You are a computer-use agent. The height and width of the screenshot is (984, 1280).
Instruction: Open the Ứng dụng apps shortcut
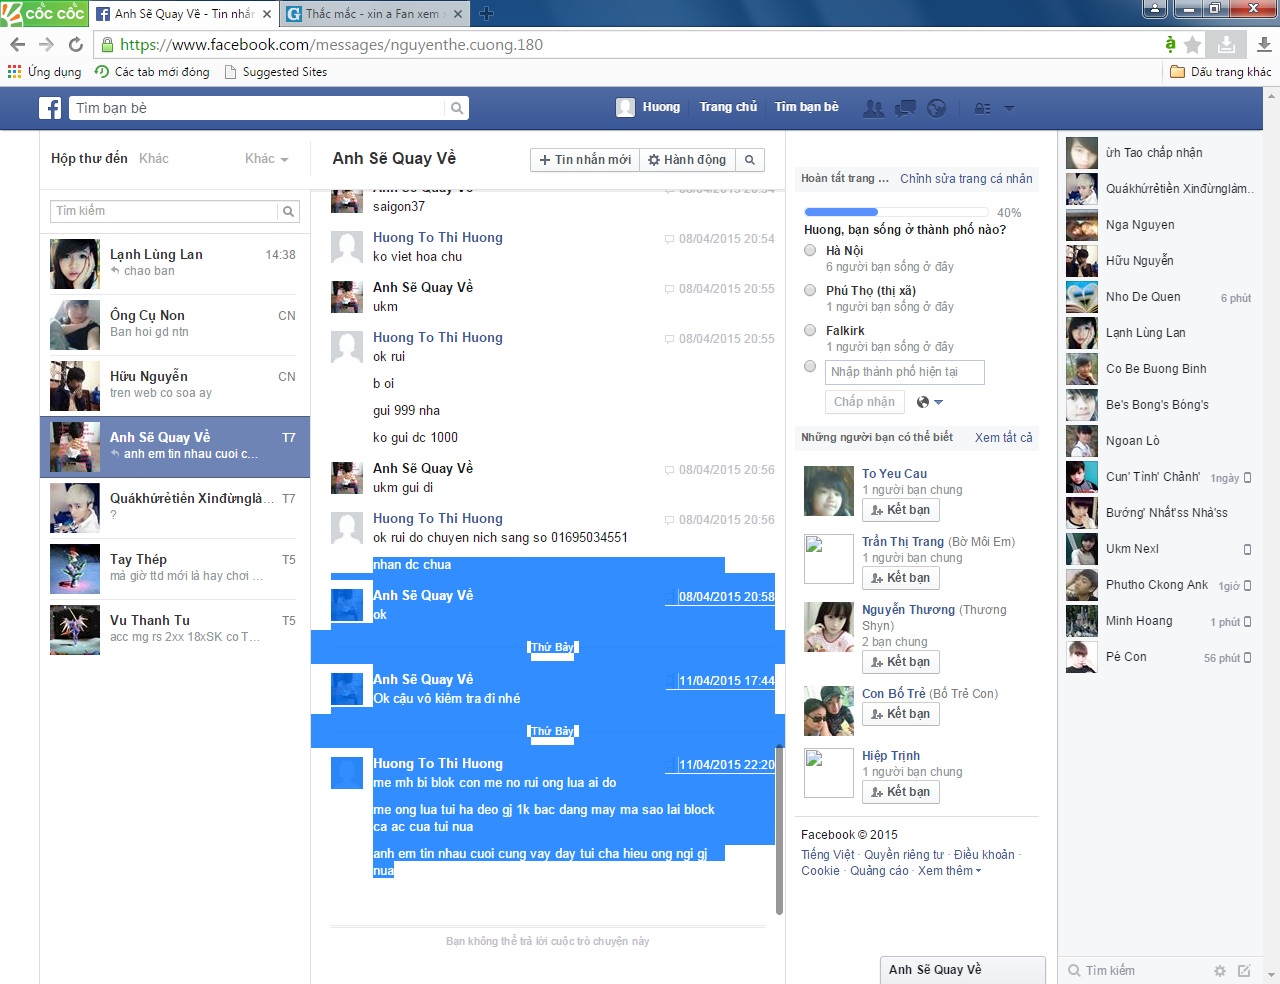tap(45, 72)
